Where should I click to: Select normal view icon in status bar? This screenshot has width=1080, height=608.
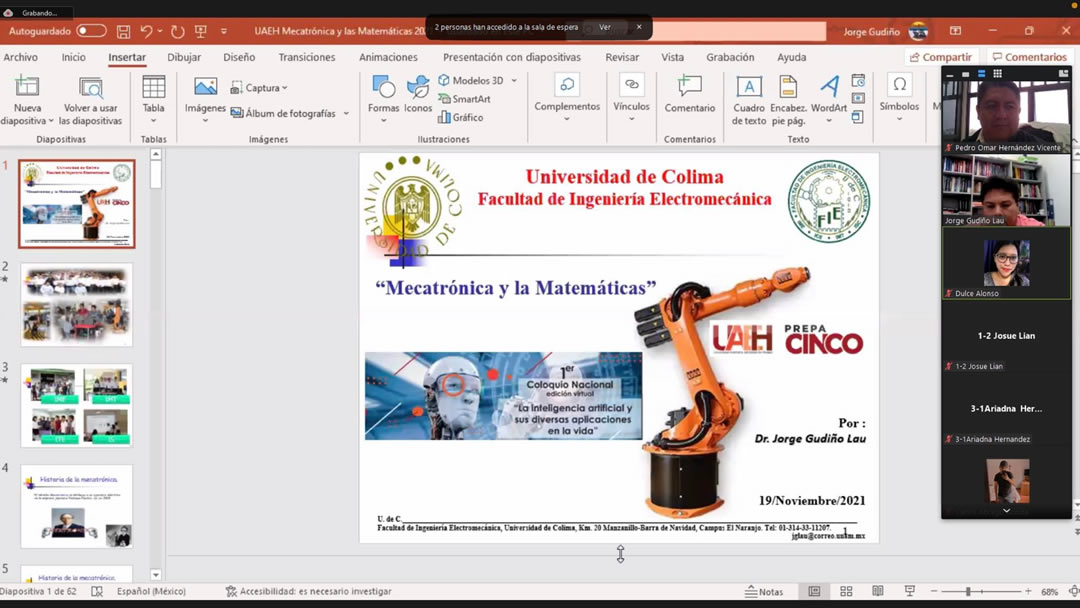(814, 591)
